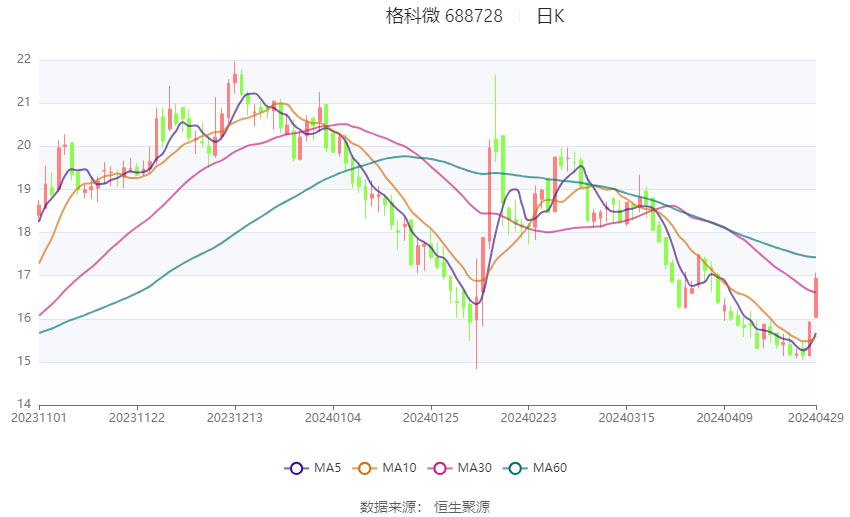The height and width of the screenshot is (517, 850).
Task: Click the 20240409 date axis label
Action: 725,418
